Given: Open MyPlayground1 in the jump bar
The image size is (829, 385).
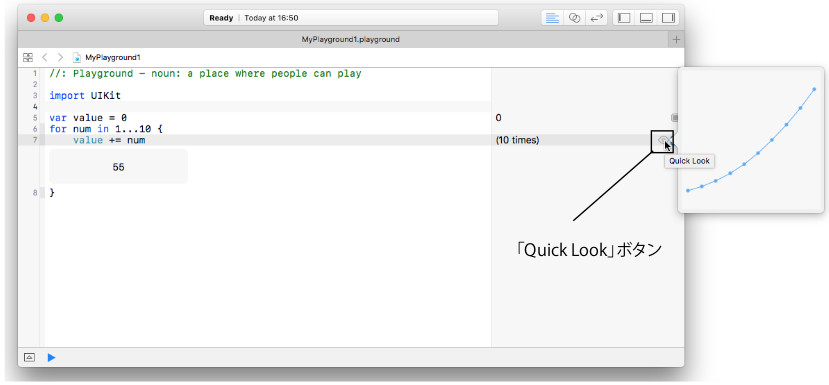Looking at the screenshot, I should click(107, 57).
